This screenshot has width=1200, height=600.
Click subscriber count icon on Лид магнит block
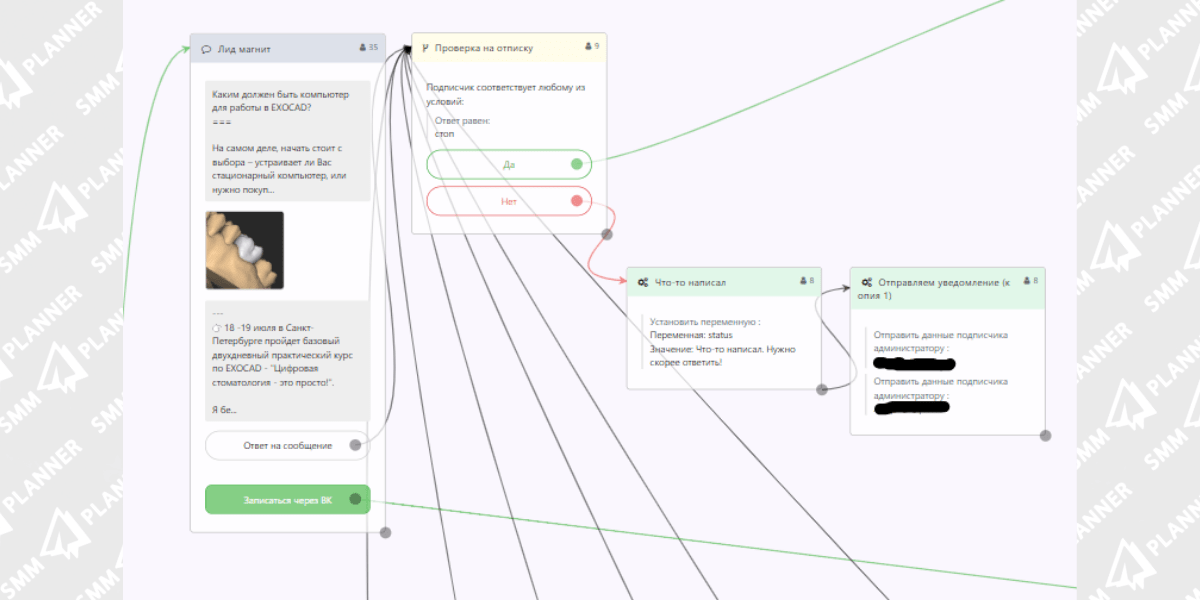(x=362, y=47)
